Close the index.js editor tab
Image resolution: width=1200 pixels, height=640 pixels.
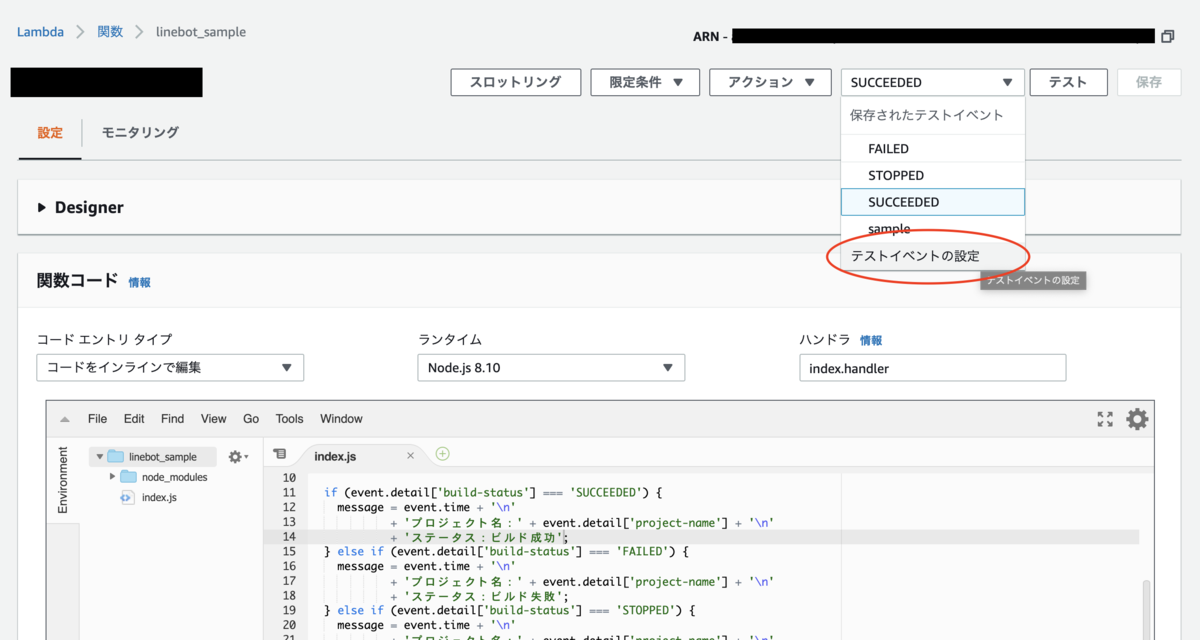pos(410,456)
